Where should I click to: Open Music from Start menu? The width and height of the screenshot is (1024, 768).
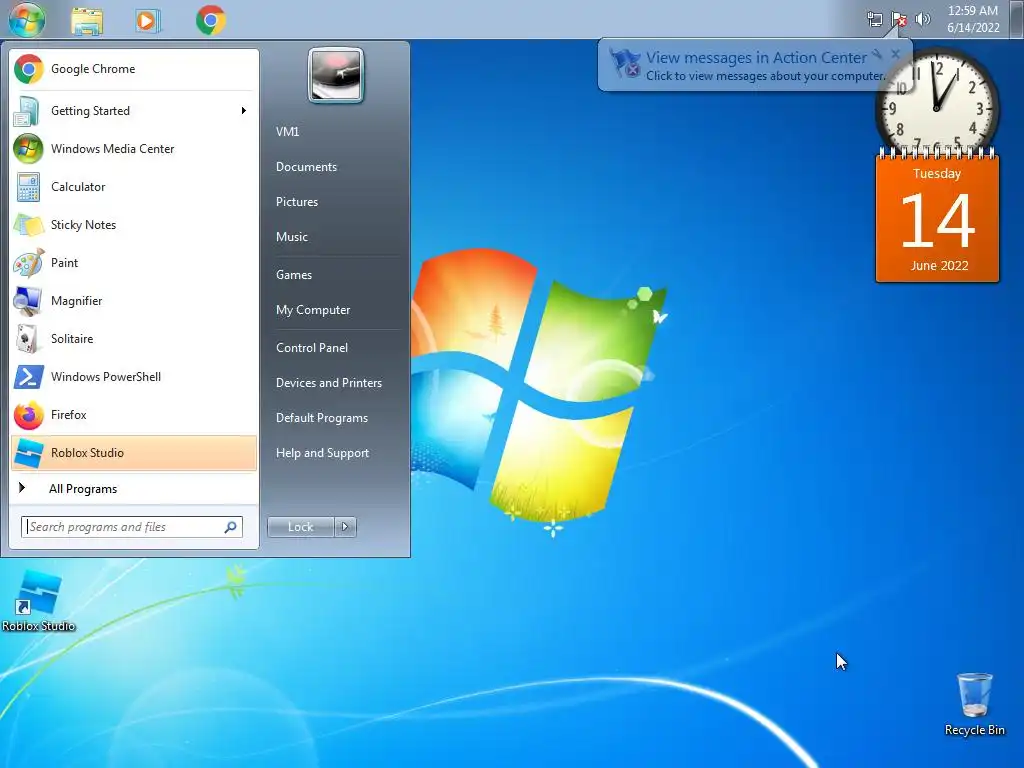tap(291, 237)
